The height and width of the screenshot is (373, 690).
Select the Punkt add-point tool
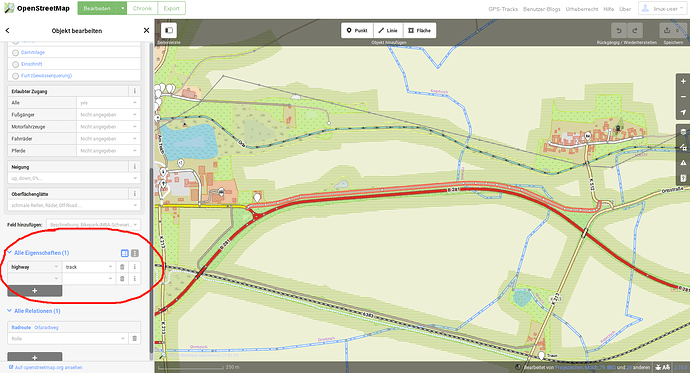coord(357,30)
